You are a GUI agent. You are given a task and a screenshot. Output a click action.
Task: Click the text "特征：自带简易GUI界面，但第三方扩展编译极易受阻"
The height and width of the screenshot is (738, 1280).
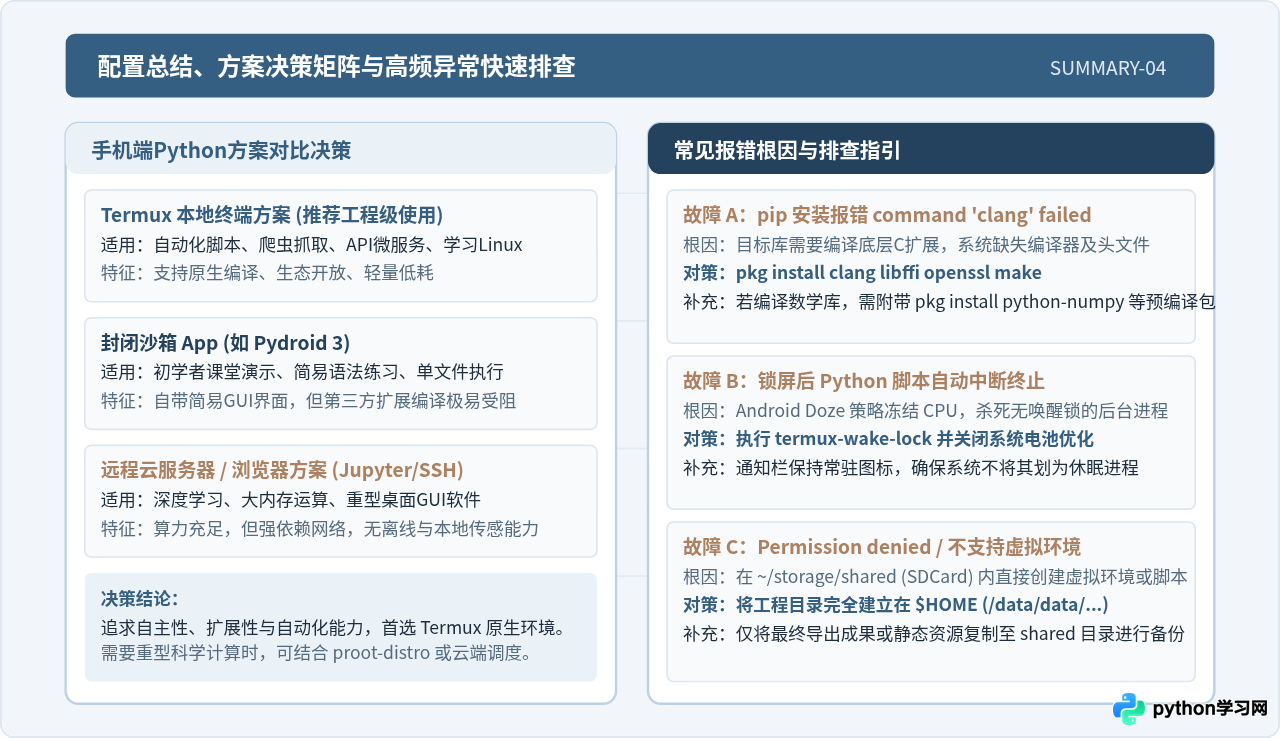[308, 400]
